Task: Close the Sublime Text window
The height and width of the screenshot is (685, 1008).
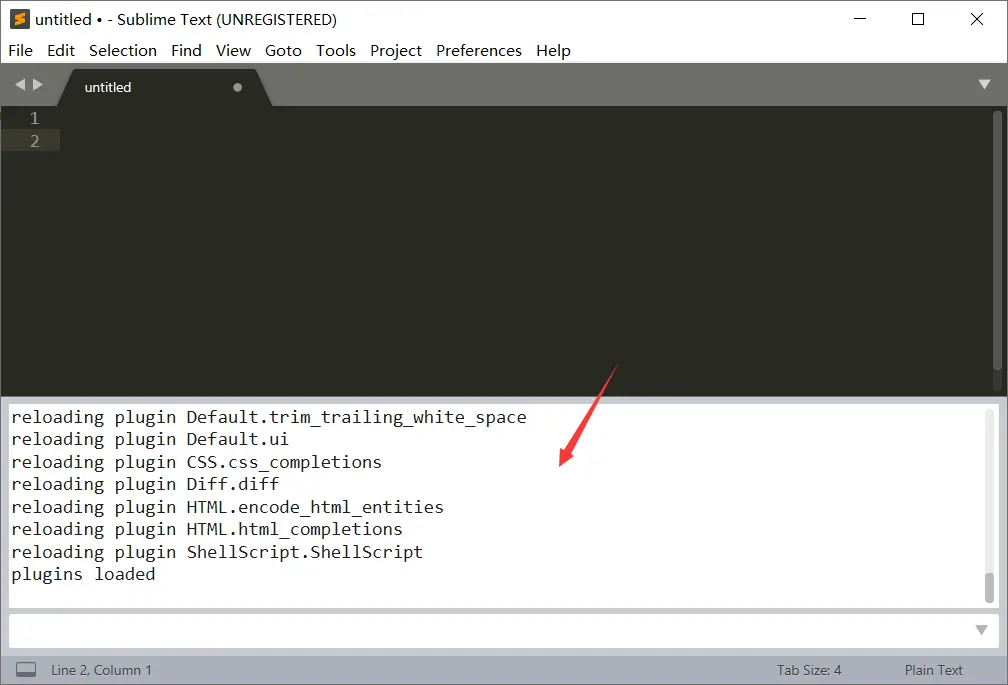Action: click(976, 19)
